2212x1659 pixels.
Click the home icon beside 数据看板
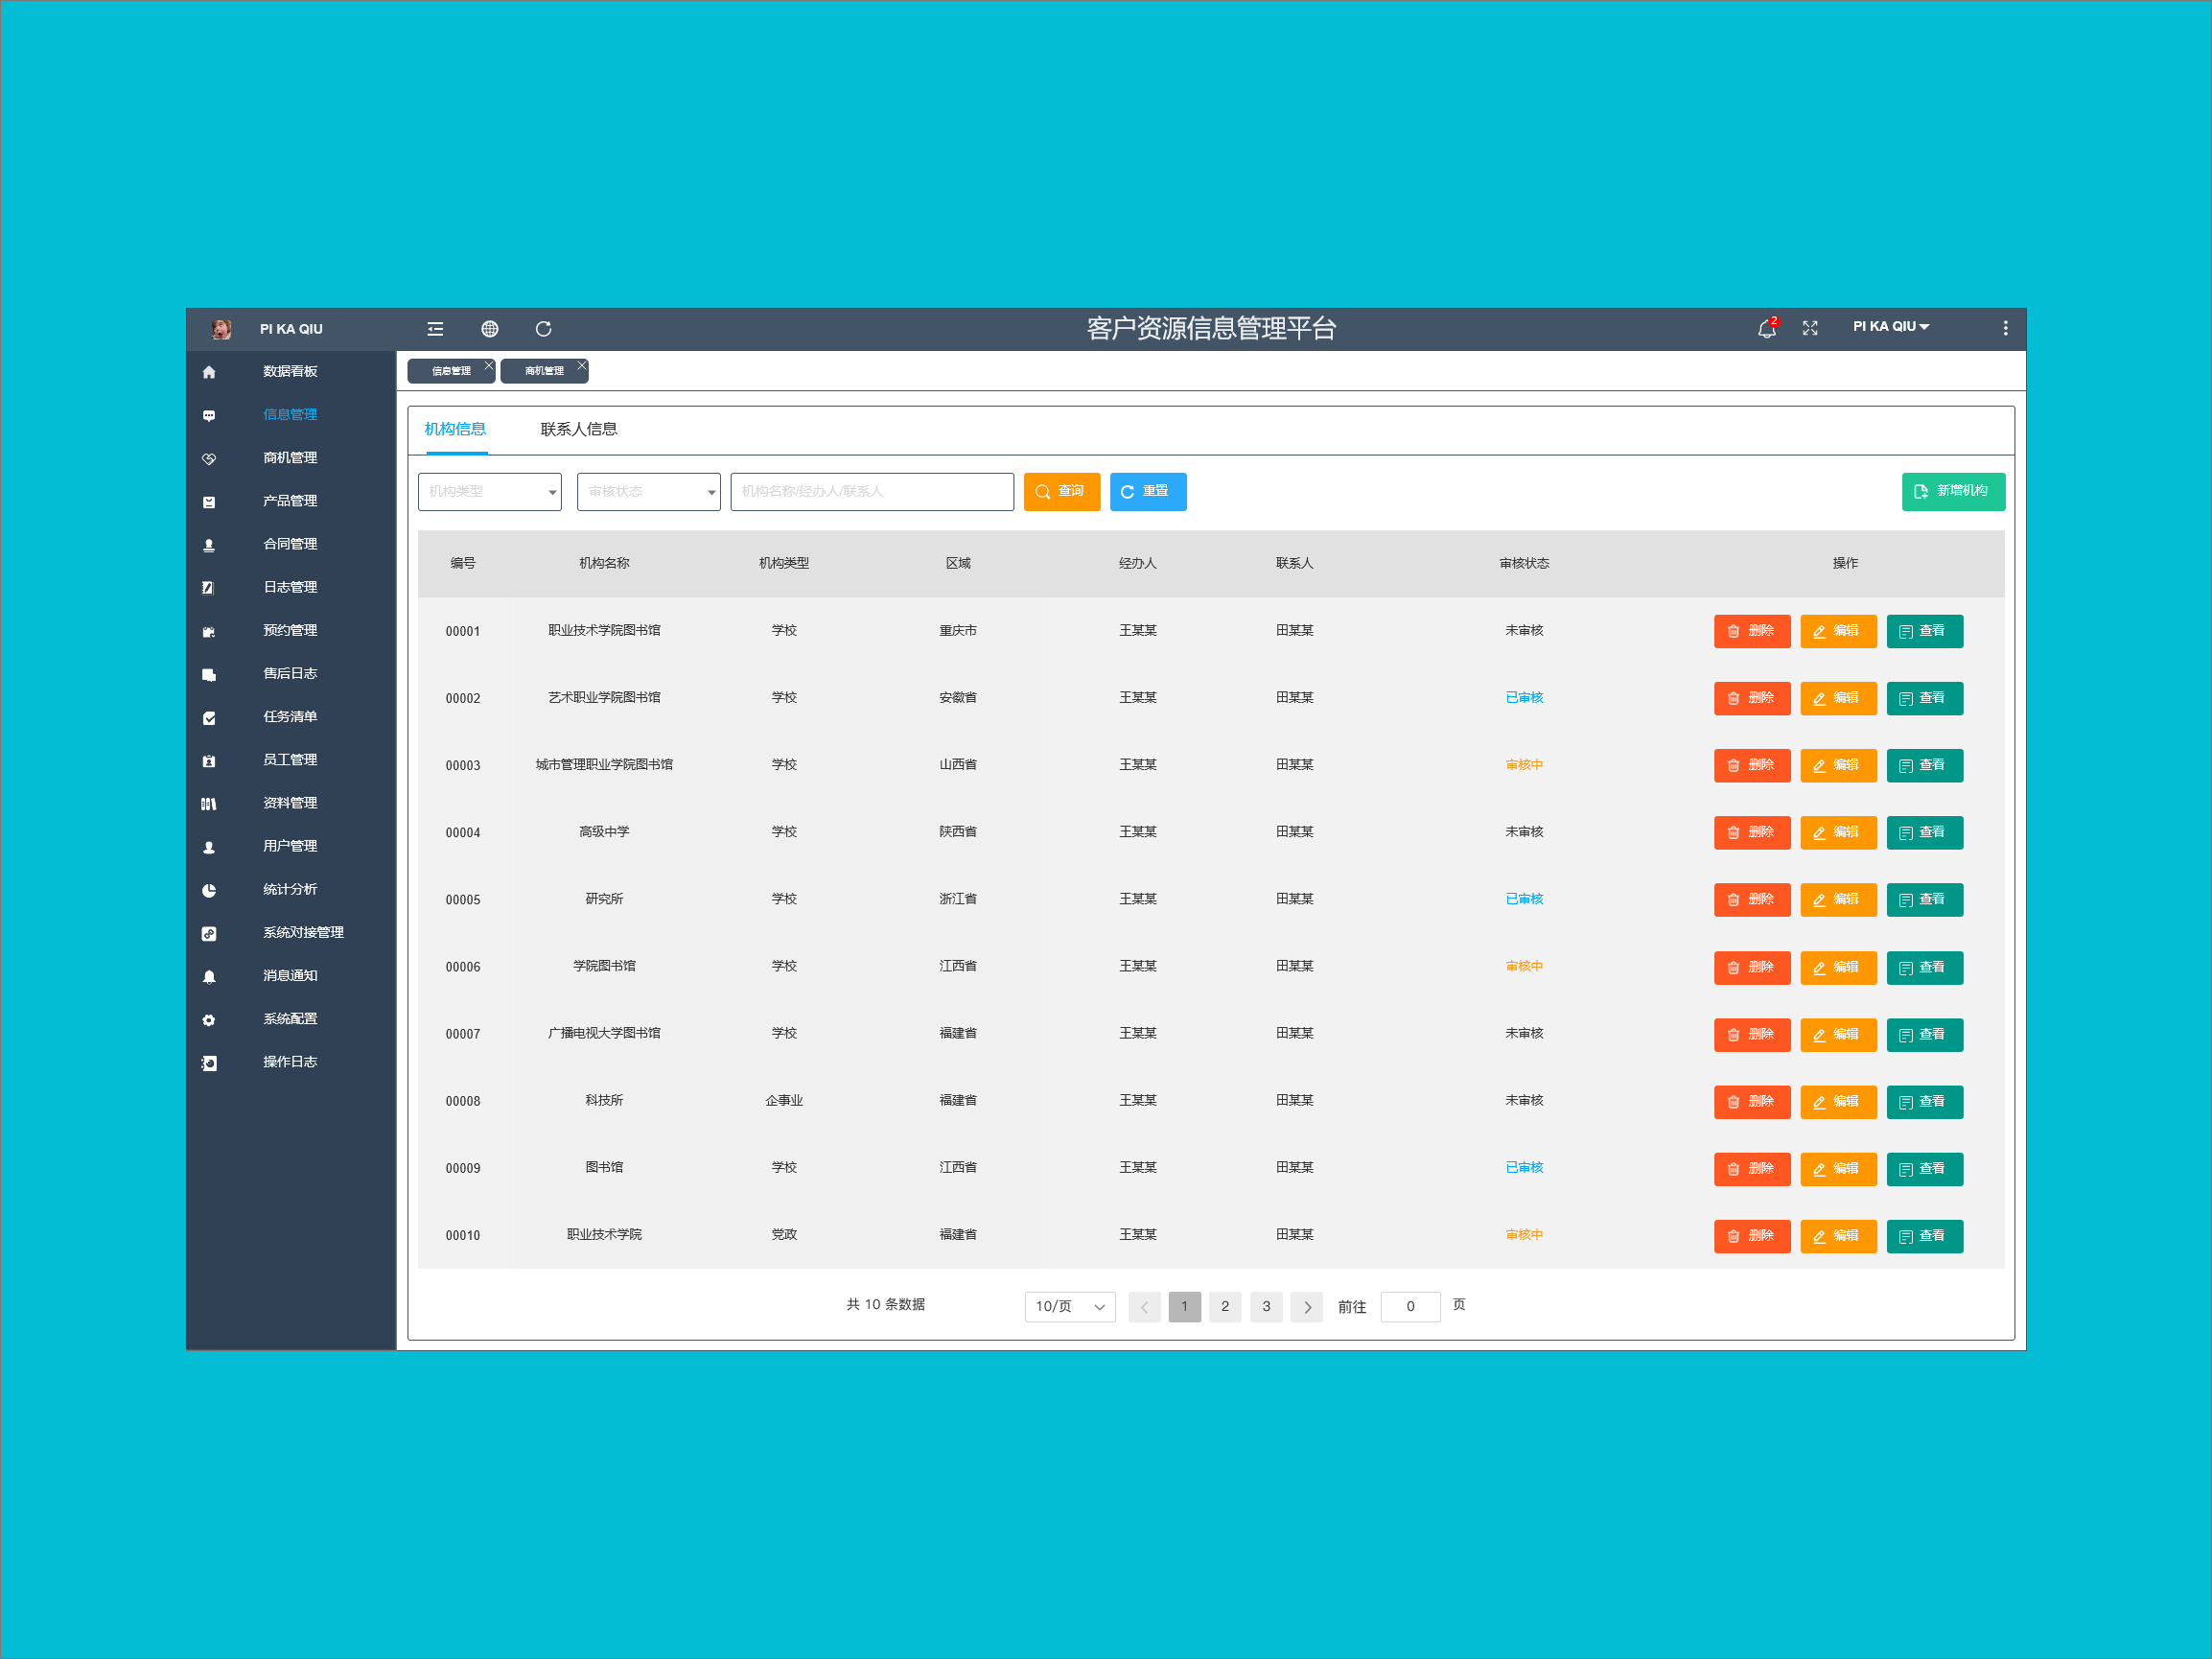pyautogui.click(x=209, y=372)
